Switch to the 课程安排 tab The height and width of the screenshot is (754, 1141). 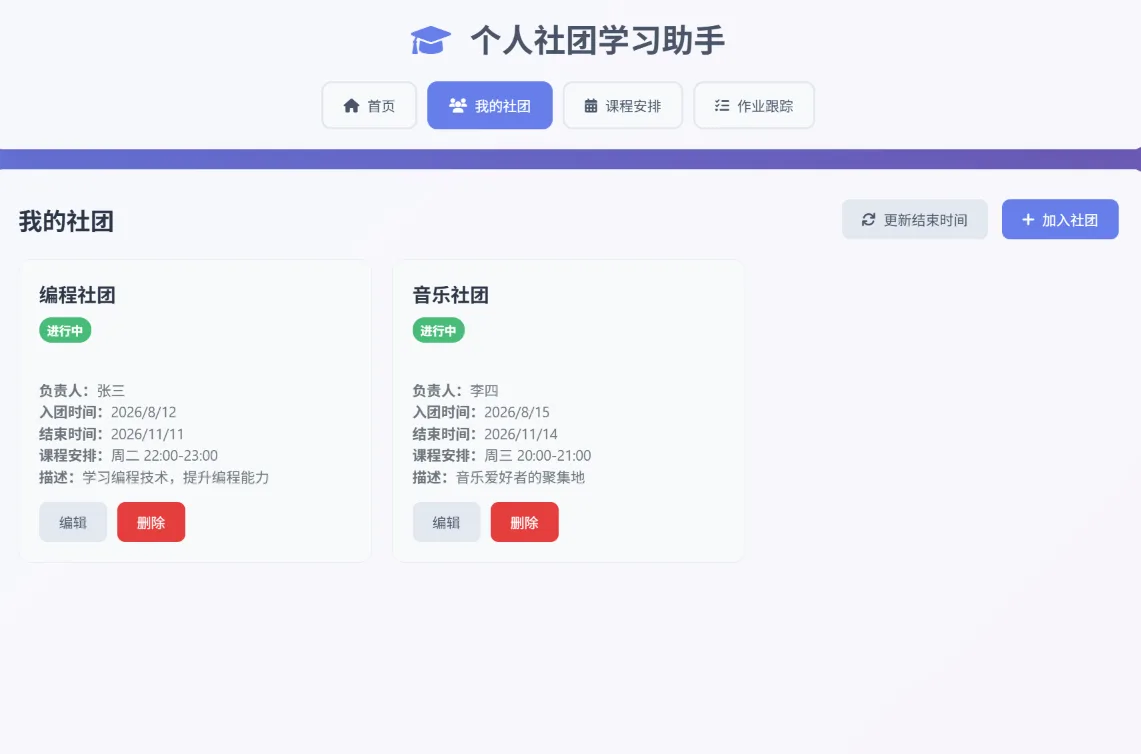623,106
